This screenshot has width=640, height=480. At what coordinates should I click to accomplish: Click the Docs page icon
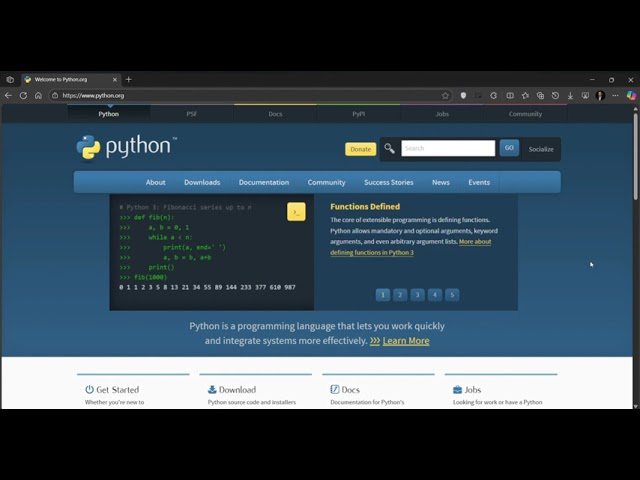tap(335, 389)
